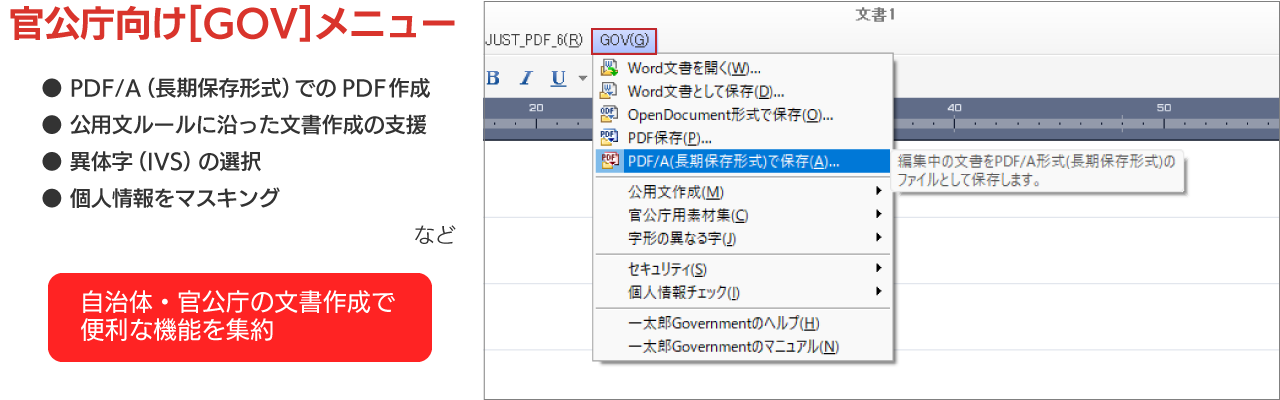Click the OpenDocument save icon
Viewport: 1280px width, 400px height.
pyautogui.click(x=608, y=115)
